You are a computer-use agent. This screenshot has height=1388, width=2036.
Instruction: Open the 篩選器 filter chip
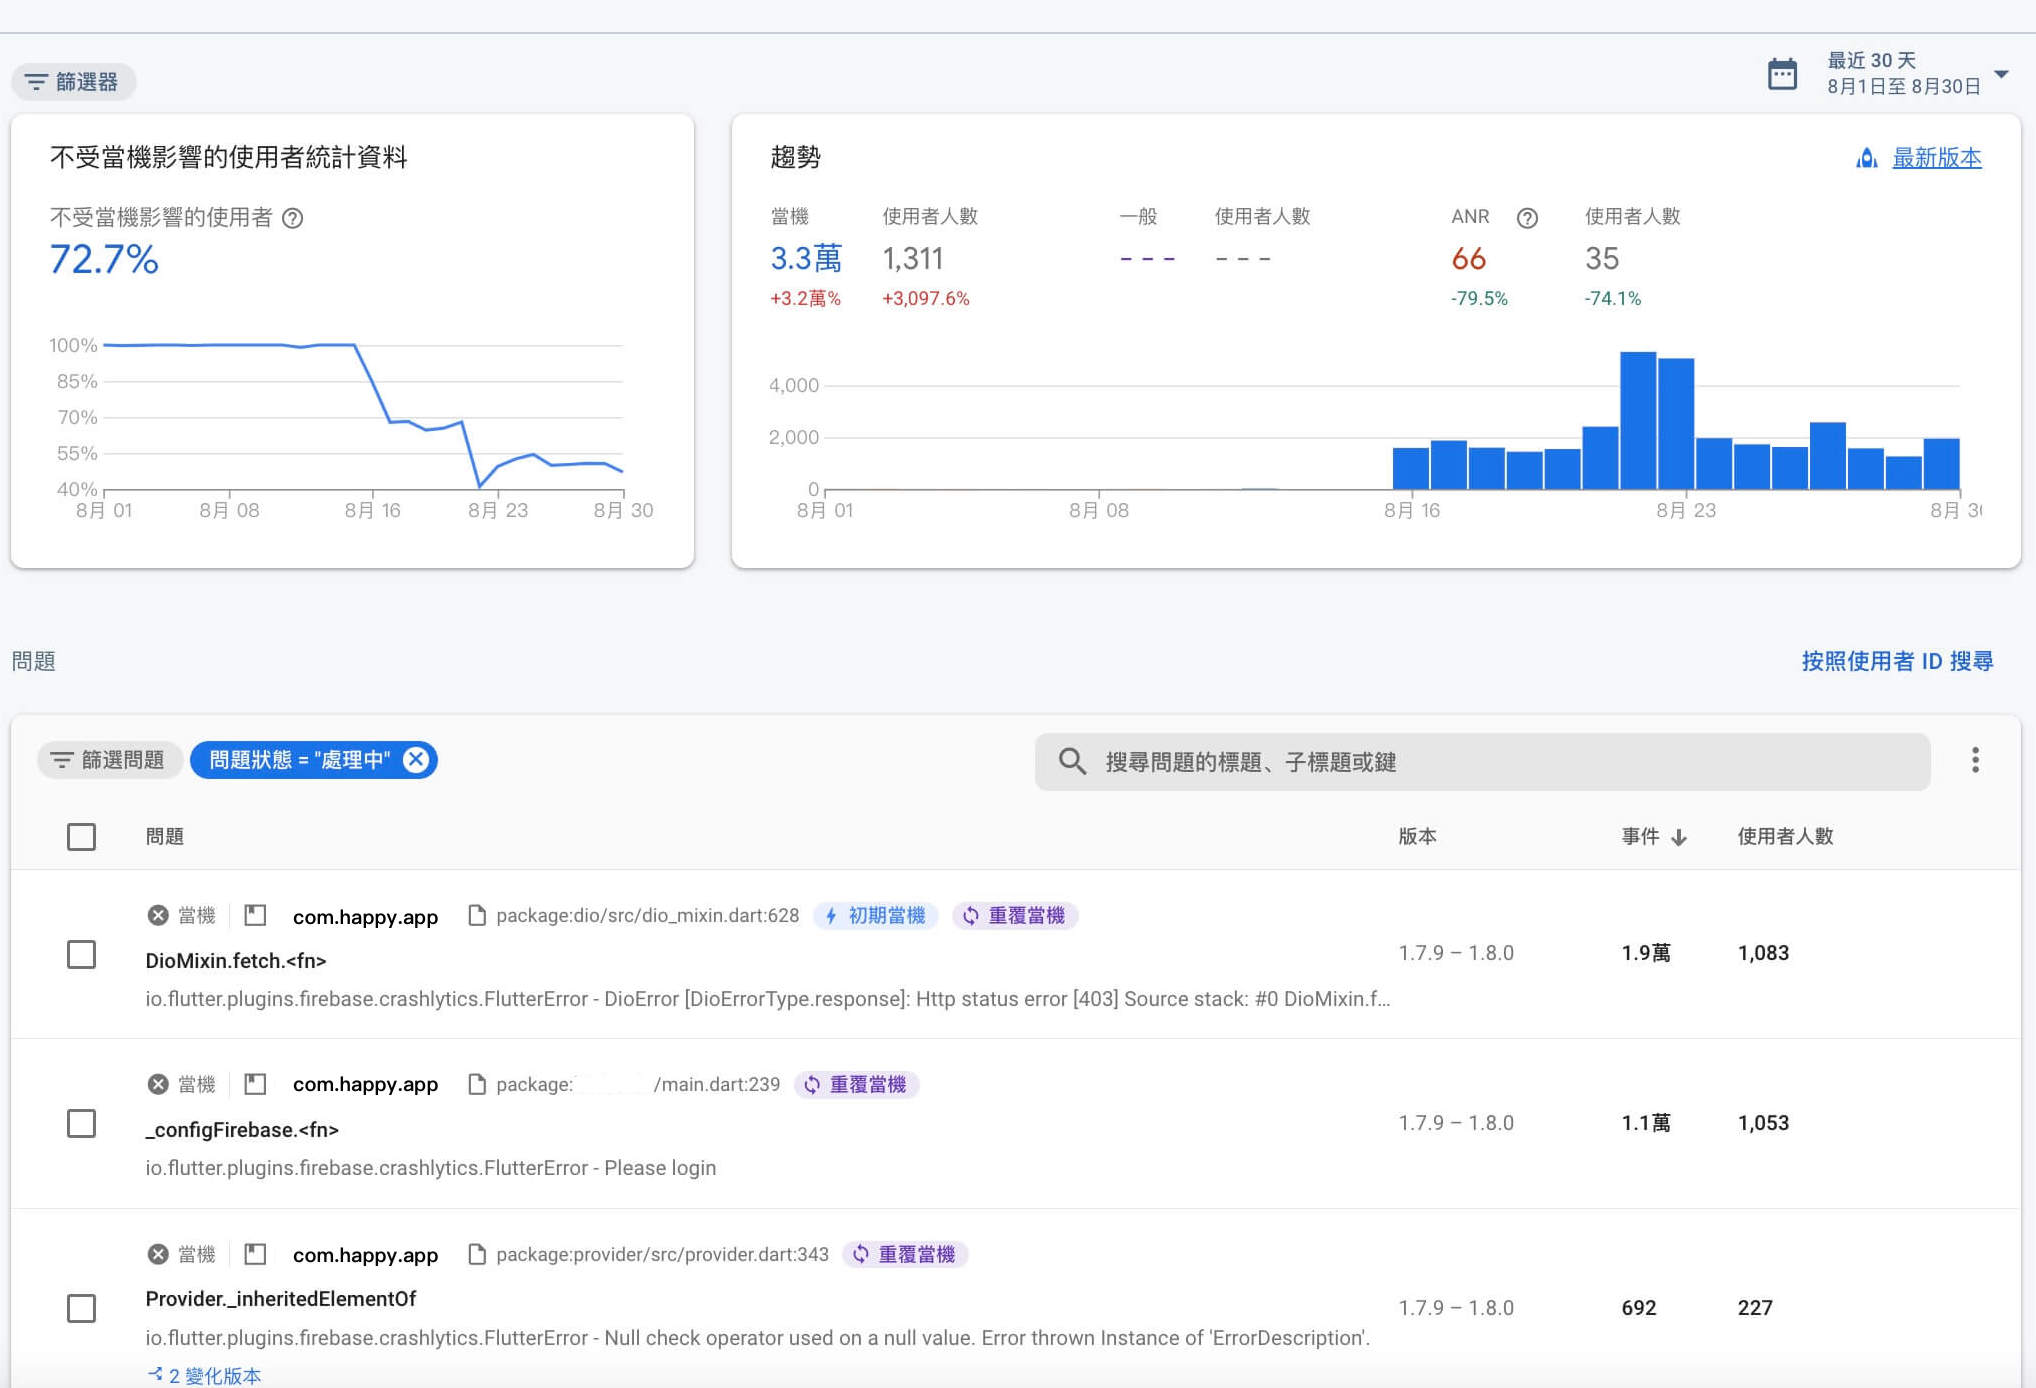point(73,82)
